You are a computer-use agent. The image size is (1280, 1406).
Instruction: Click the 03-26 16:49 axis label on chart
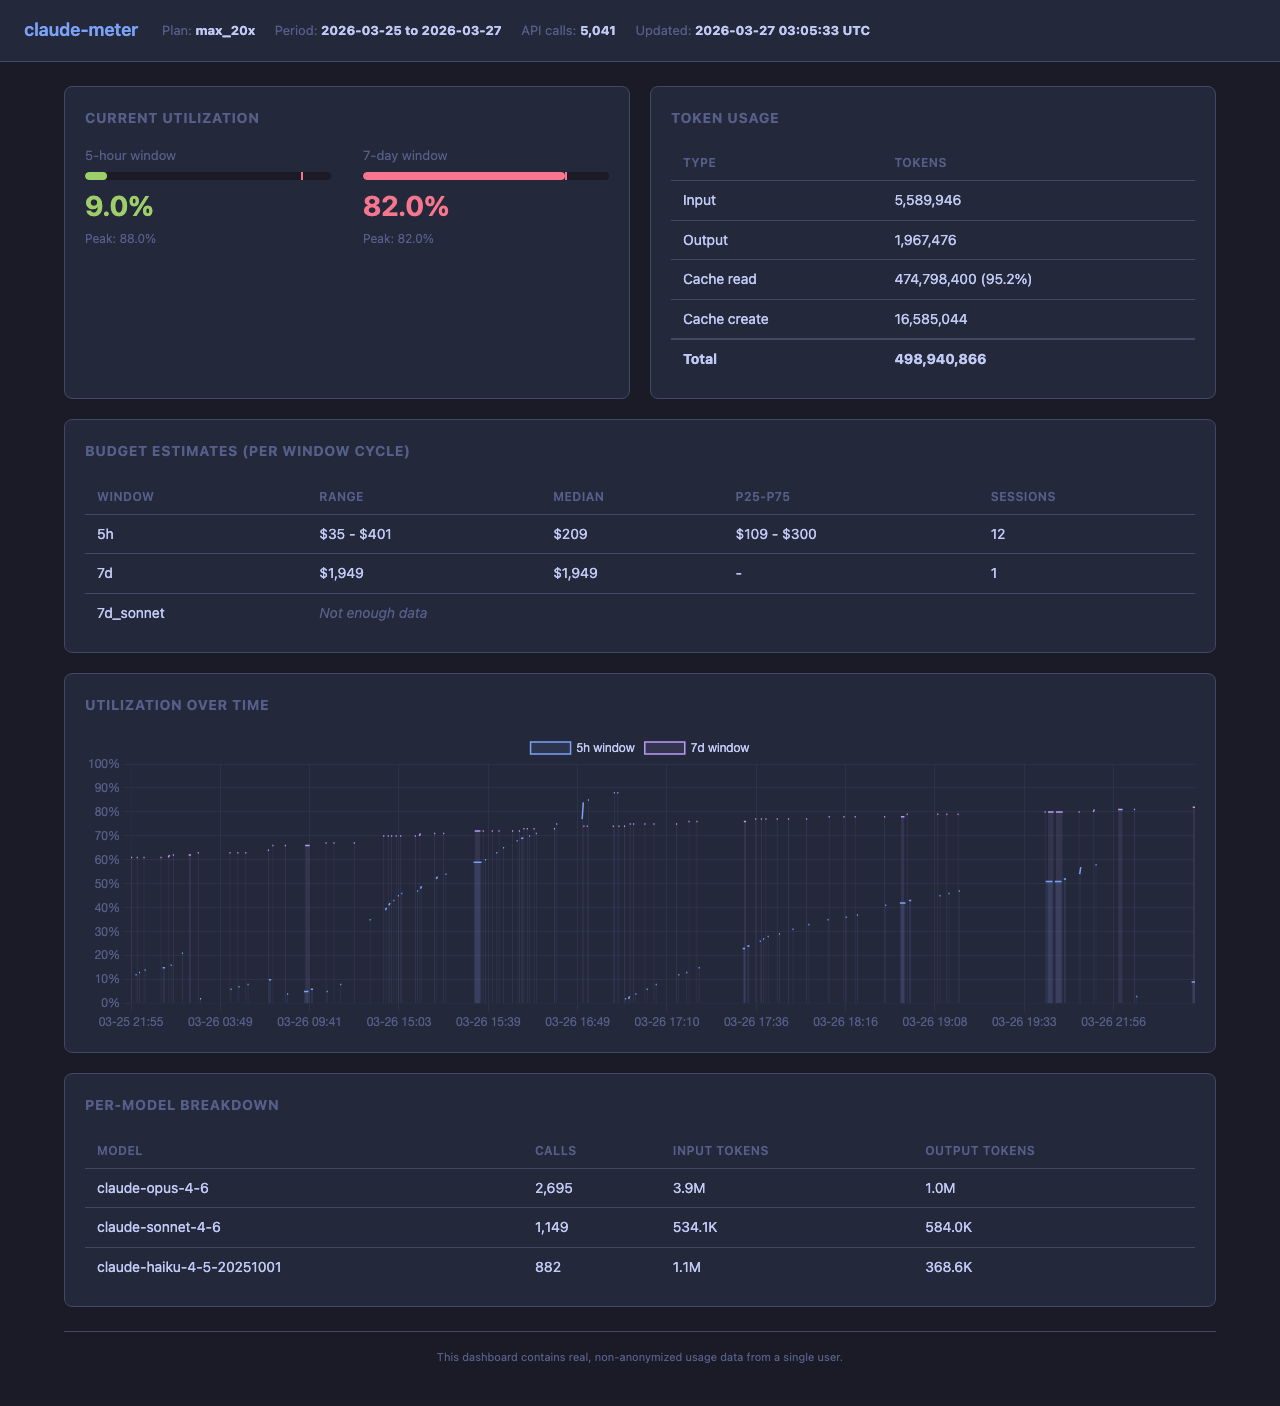(576, 1022)
